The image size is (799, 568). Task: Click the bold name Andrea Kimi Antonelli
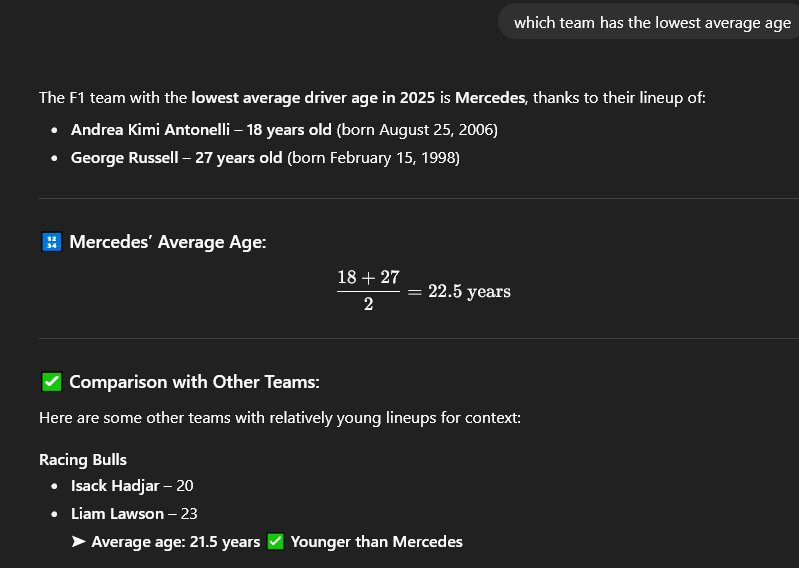click(150, 130)
